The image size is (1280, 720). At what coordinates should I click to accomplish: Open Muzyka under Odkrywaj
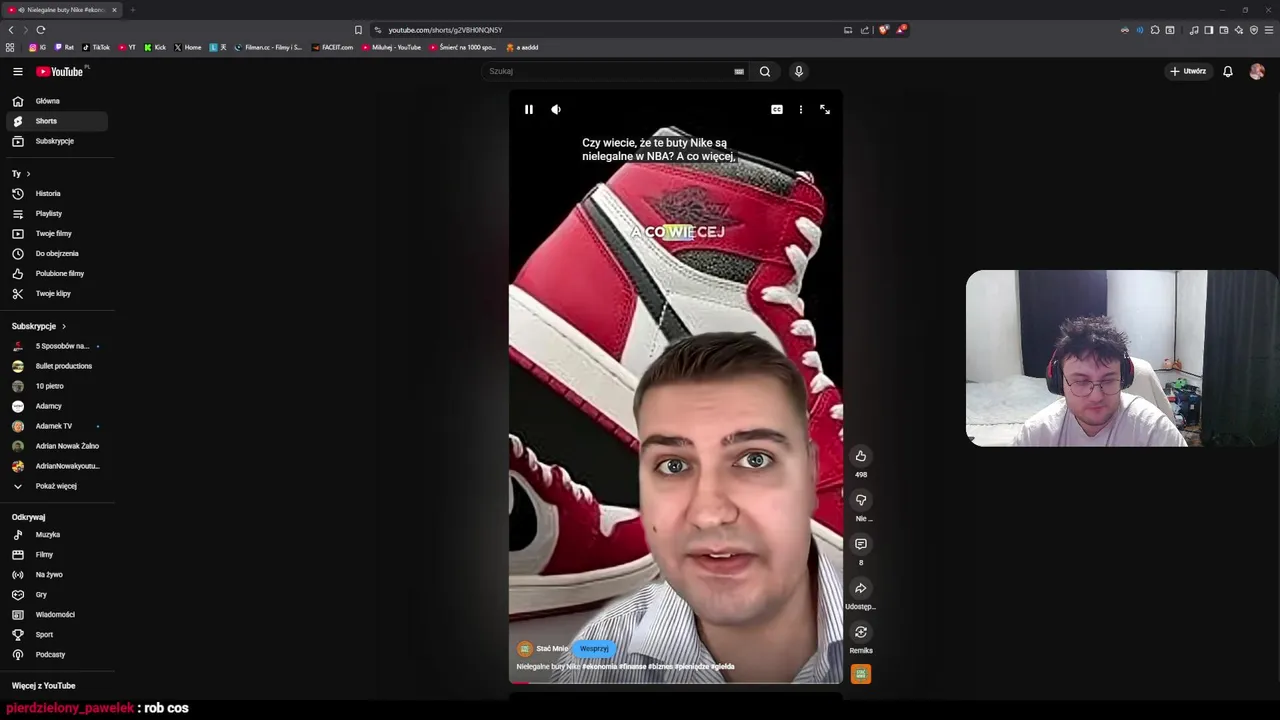(57, 534)
